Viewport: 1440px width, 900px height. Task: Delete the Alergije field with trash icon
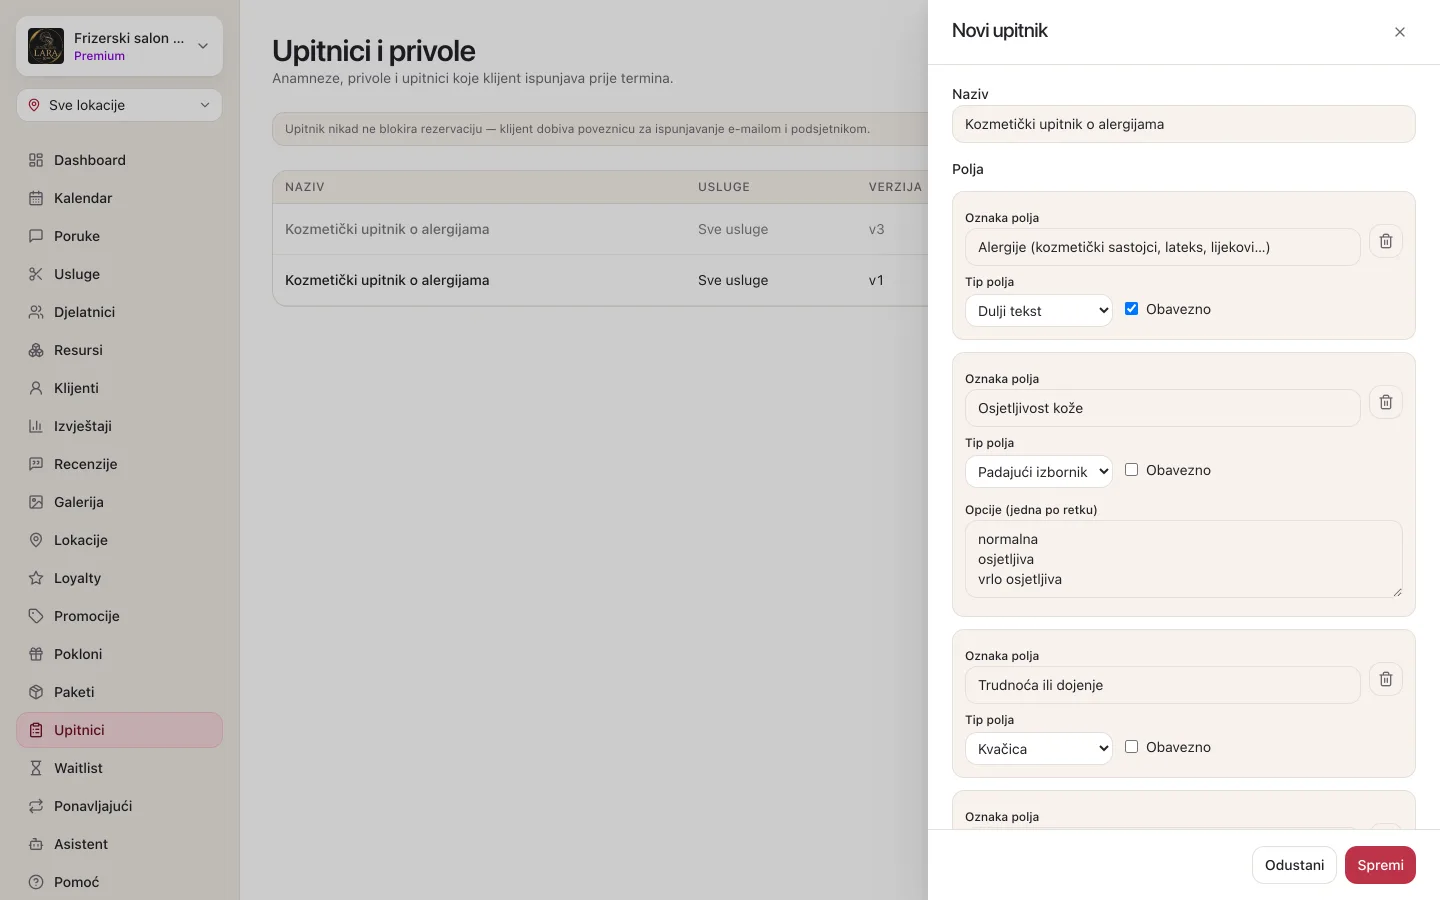coord(1386,241)
